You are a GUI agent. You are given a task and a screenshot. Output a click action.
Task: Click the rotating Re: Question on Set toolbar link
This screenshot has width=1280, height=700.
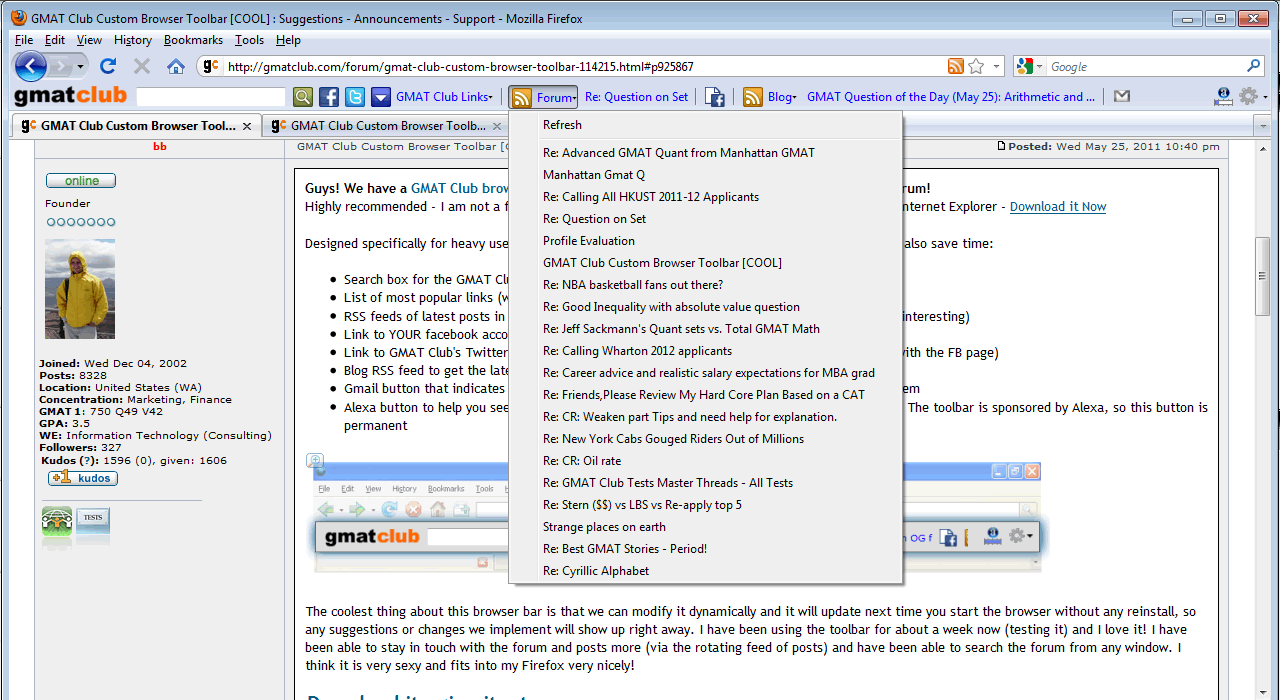[x=637, y=97]
